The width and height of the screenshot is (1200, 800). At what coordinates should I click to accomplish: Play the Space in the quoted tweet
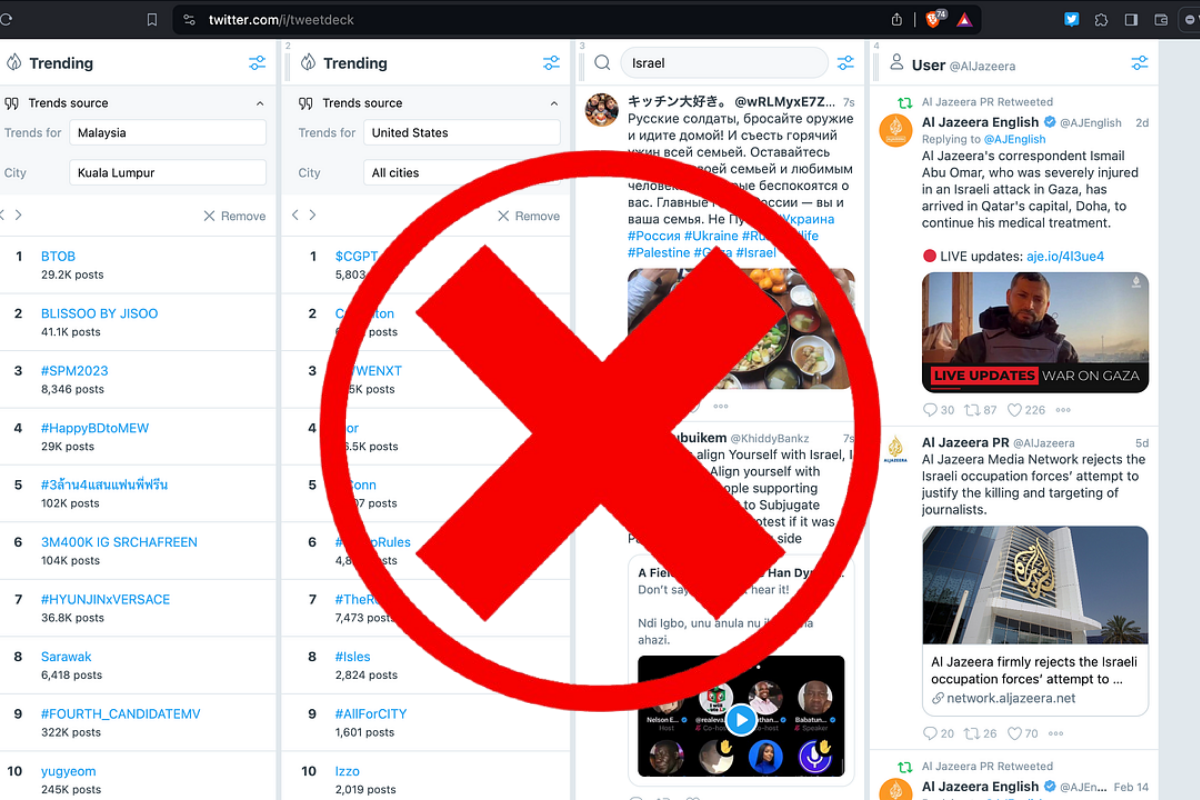pos(741,719)
